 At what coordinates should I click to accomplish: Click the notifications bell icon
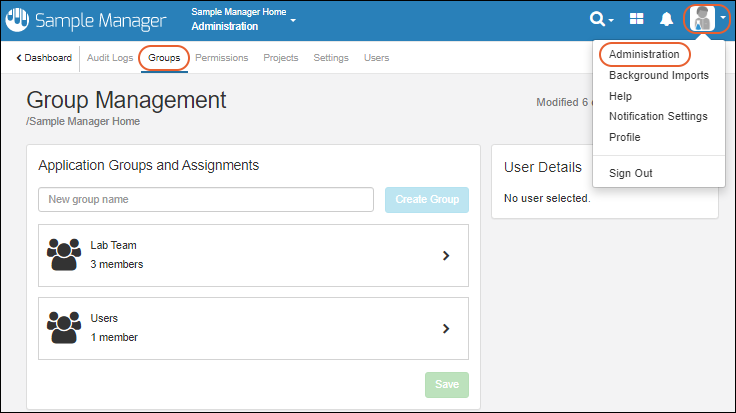[666, 19]
